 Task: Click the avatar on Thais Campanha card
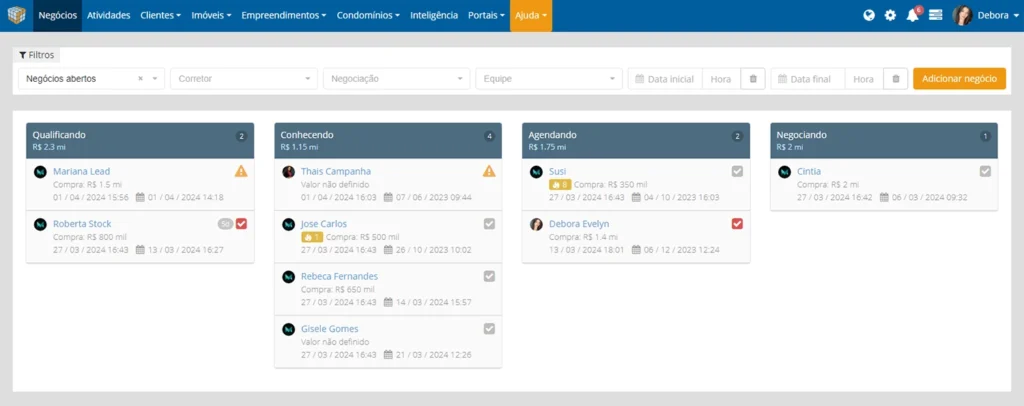tap(288, 172)
